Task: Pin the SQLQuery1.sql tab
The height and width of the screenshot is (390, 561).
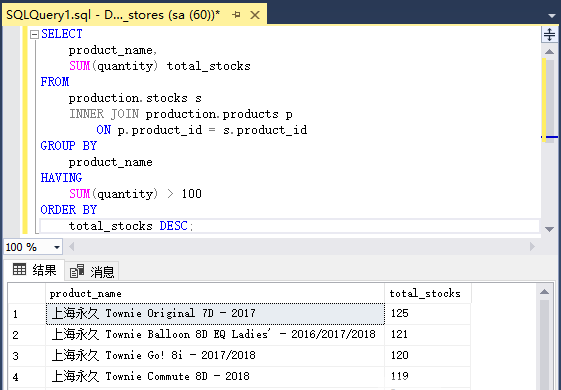Action: coord(236,15)
